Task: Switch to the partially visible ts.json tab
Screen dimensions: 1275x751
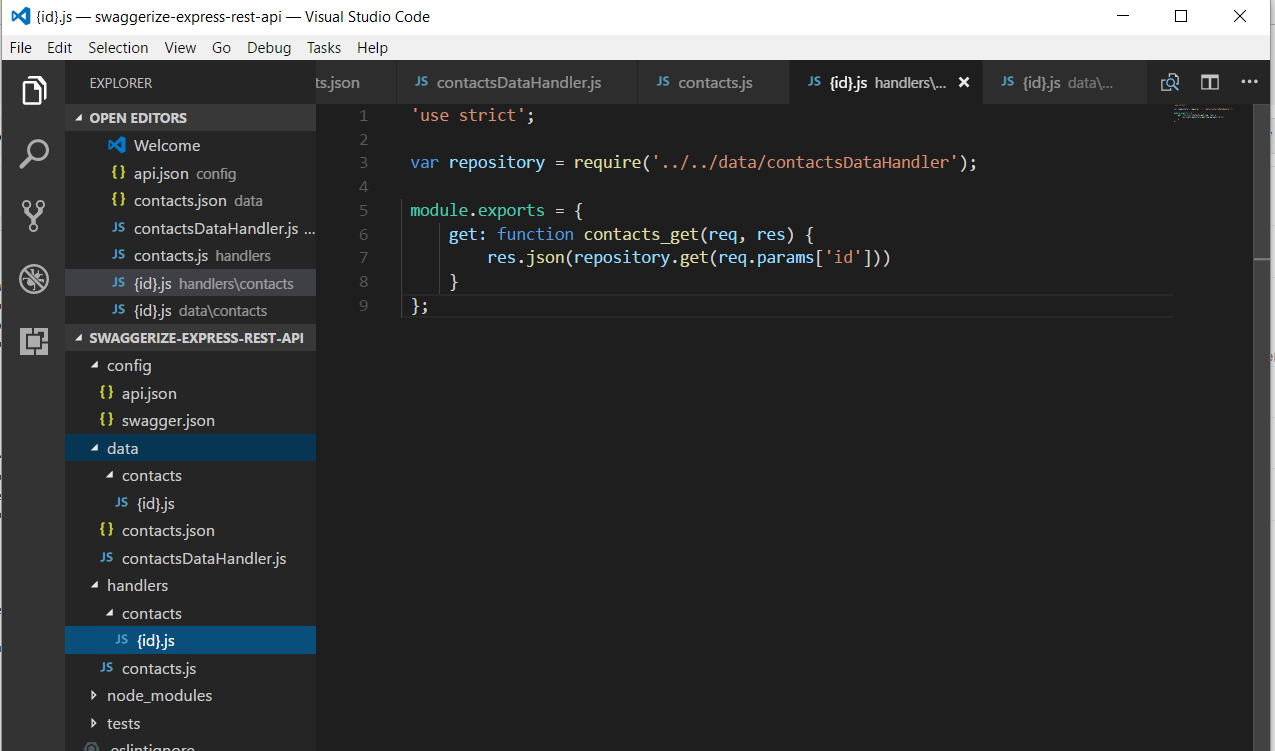Action: 356,83
